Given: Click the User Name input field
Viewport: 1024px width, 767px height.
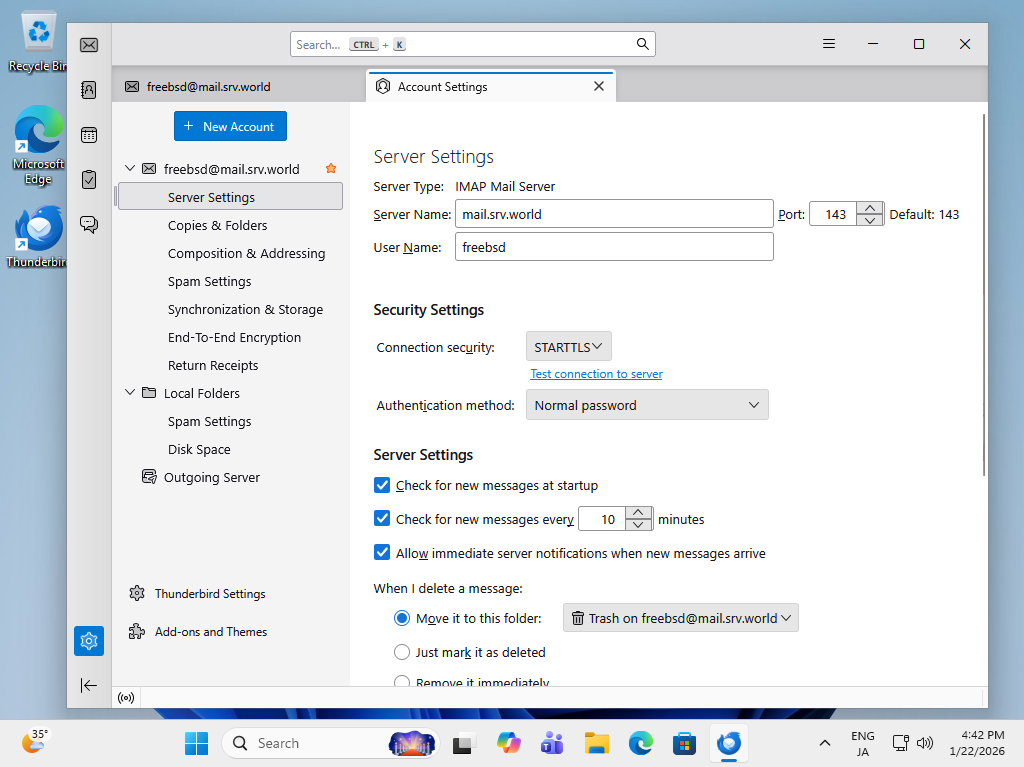Looking at the screenshot, I should point(614,247).
